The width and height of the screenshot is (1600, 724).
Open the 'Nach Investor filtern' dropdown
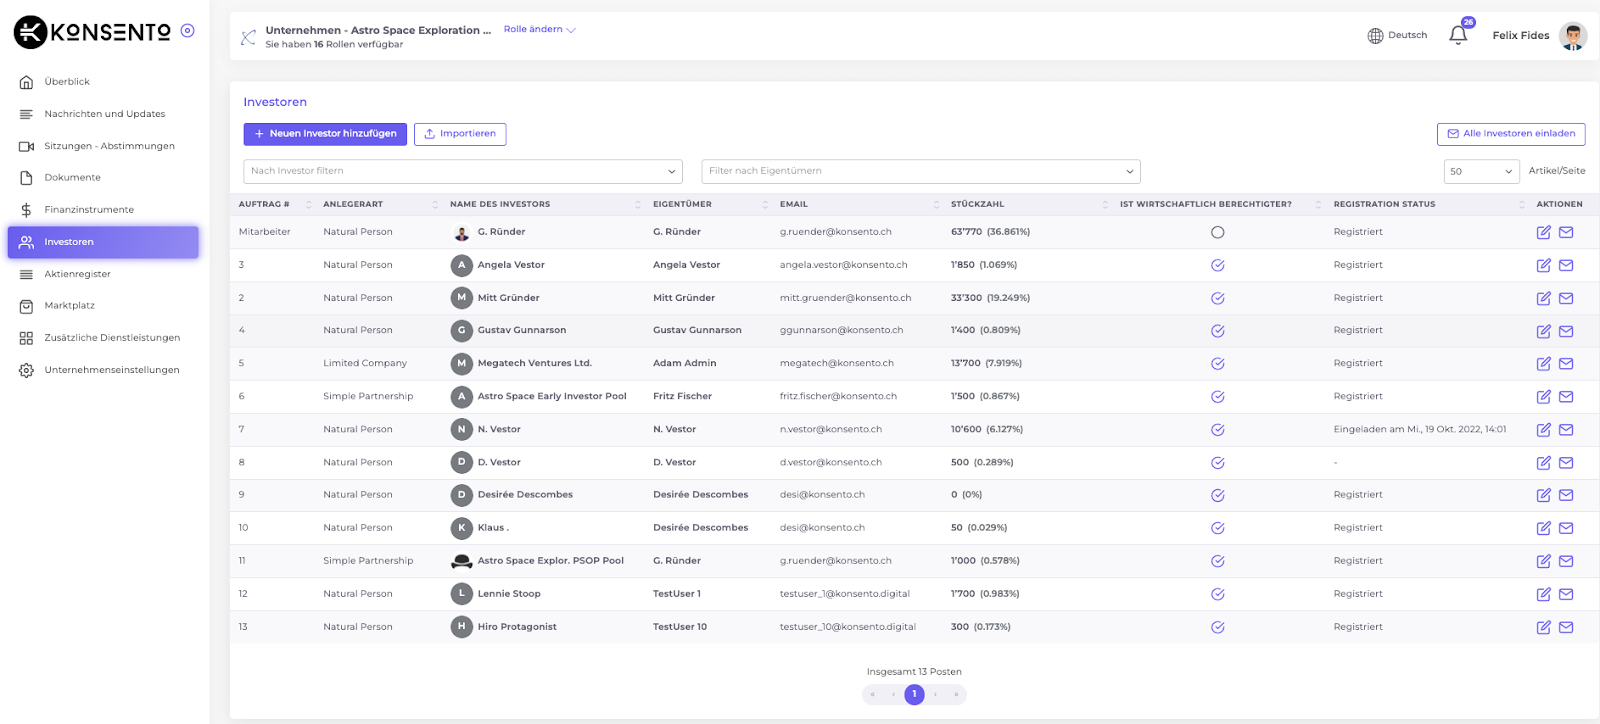tap(462, 171)
